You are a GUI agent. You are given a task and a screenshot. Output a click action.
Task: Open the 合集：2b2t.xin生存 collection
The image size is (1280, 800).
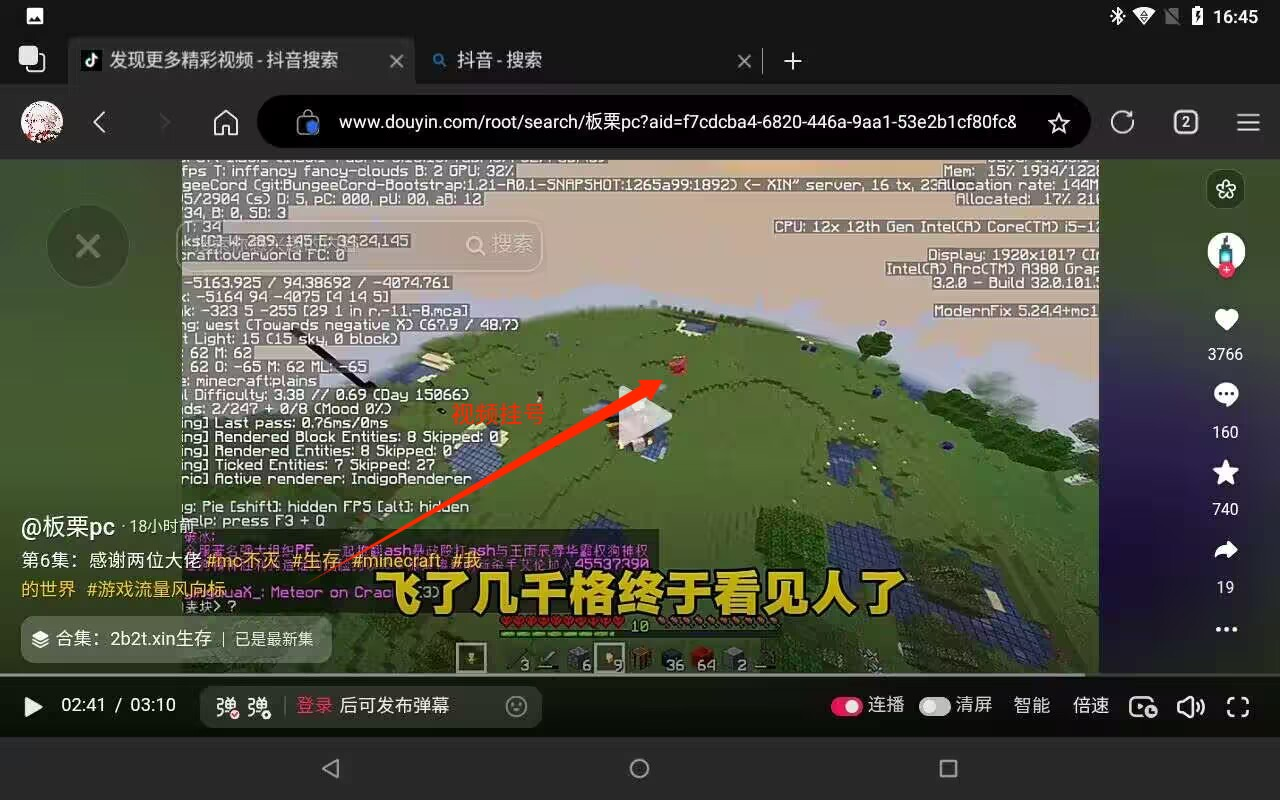(x=176, y=639)
